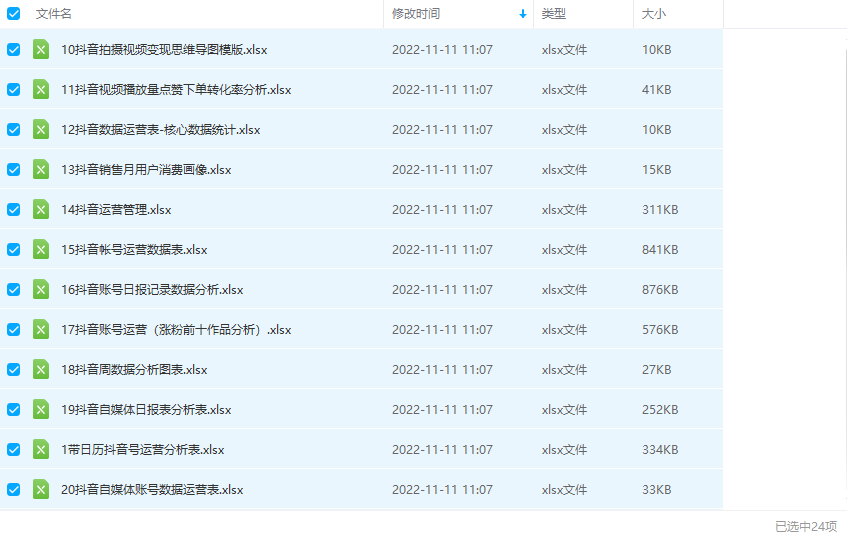This screenshot has height=539, width=847.
Task: Uncheck the select-all checkbox in header
Action: [x=14, y=14]
